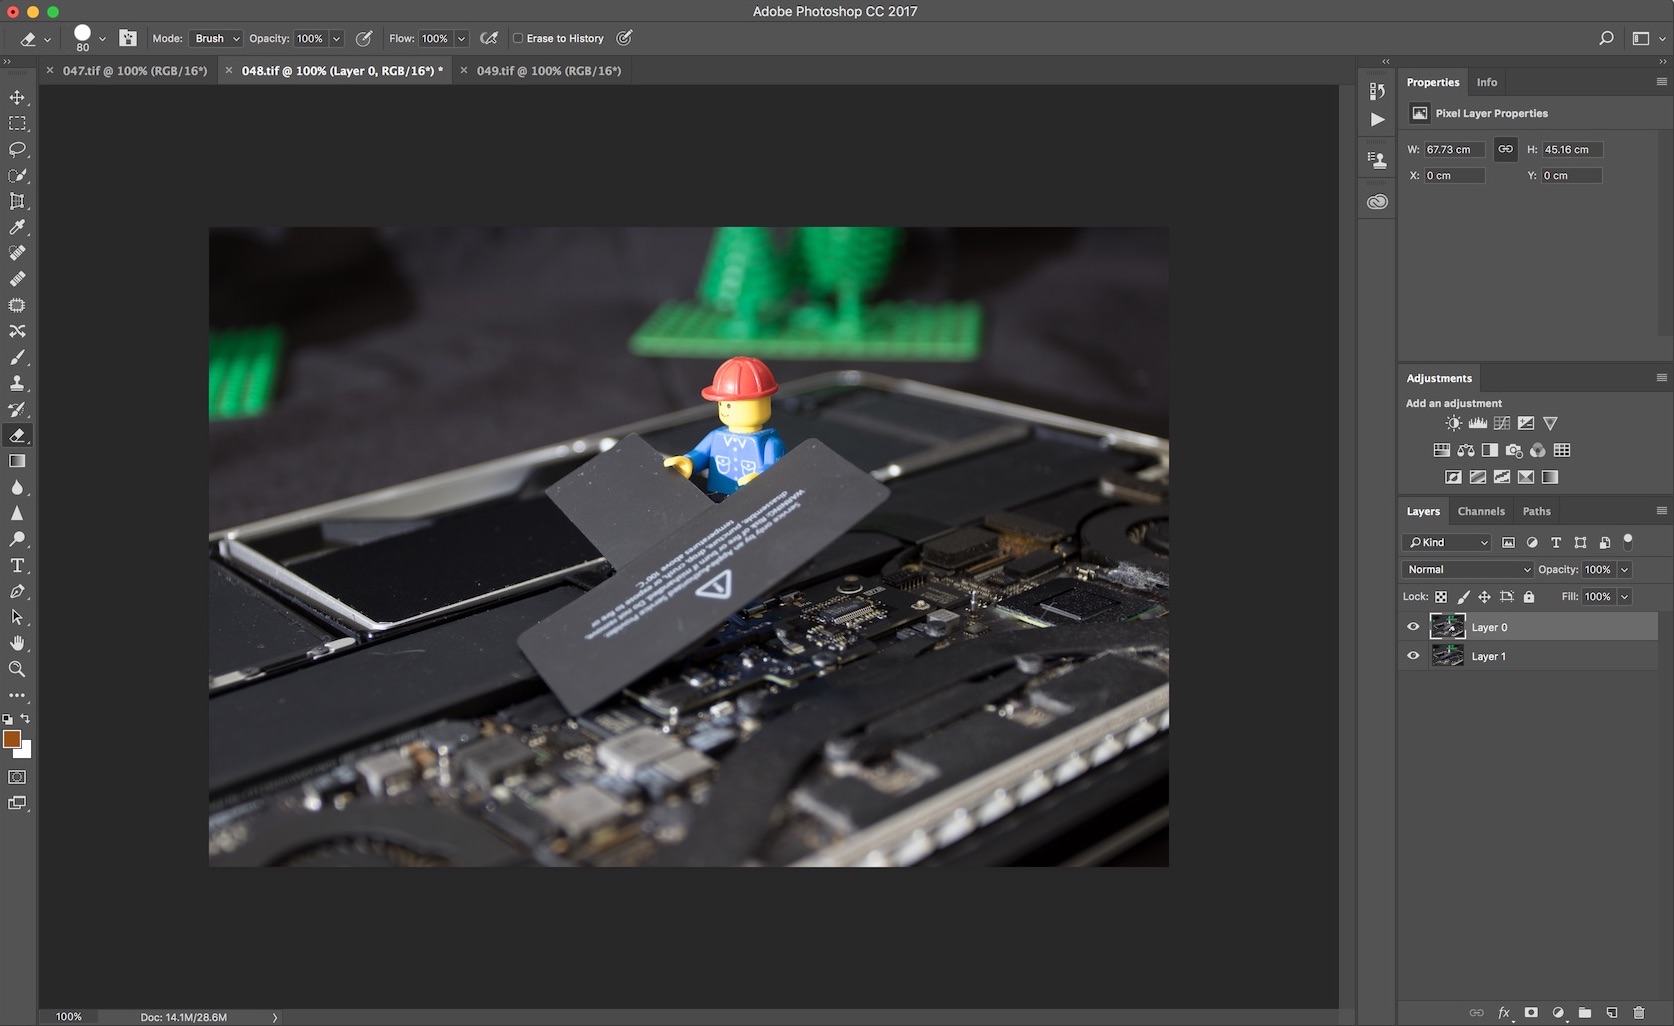Select the Dodge tool
The width and height of the screenshot is (1674, 1026).
coord(17,539)
